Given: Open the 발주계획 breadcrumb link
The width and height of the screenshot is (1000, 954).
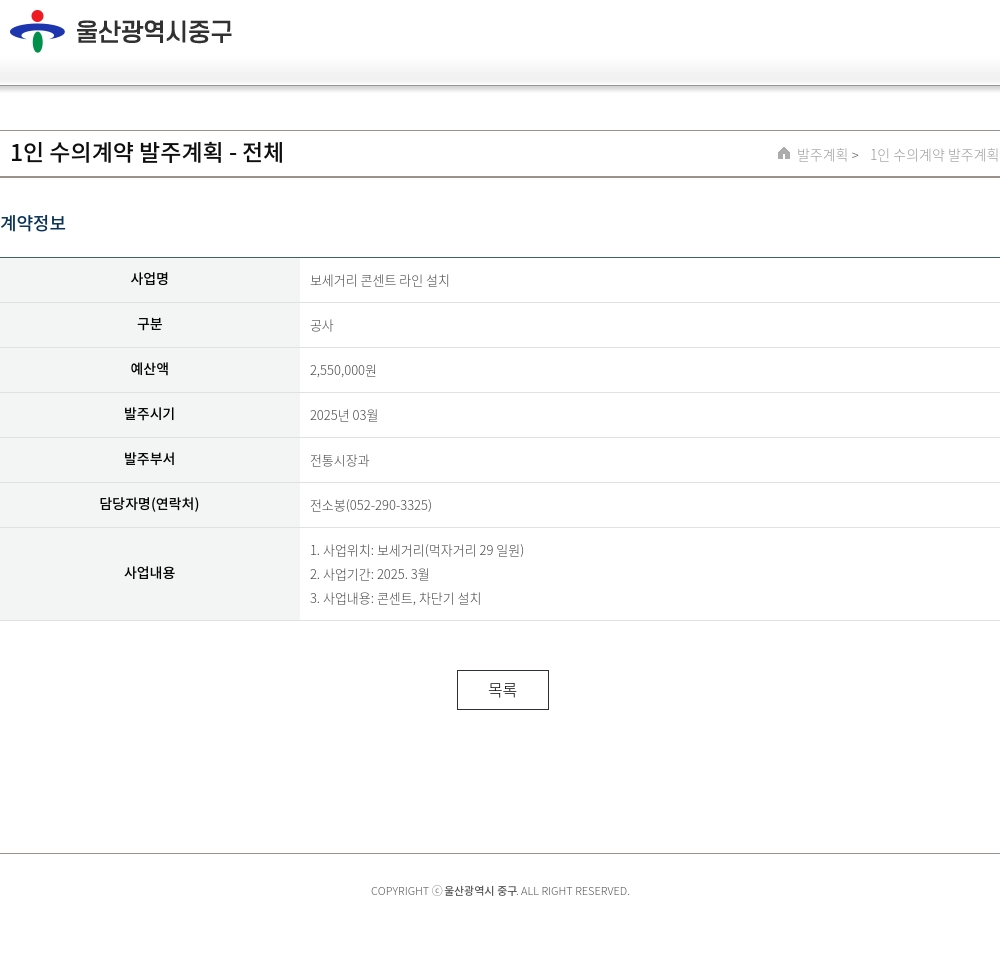Looking at the screenshot, I should pos(822,155).
